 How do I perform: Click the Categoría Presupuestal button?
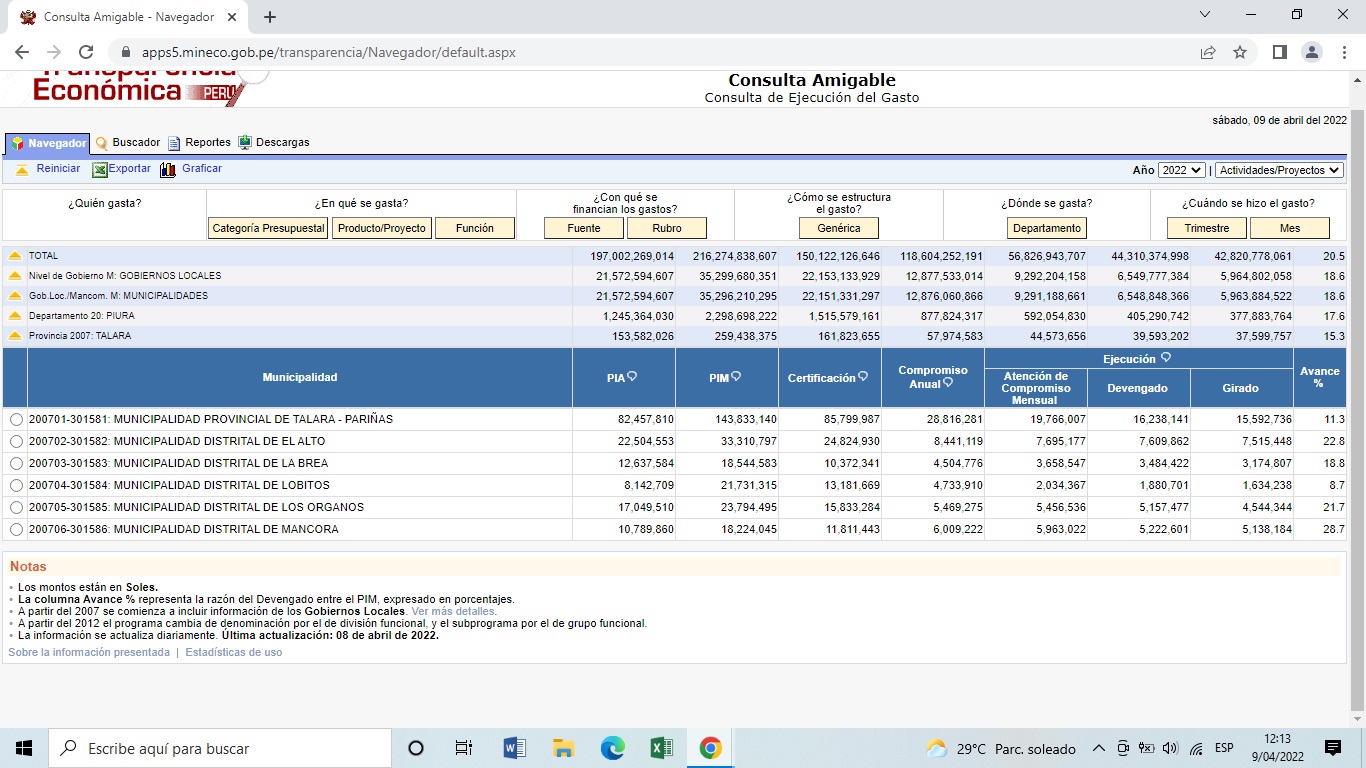[269, 228]
